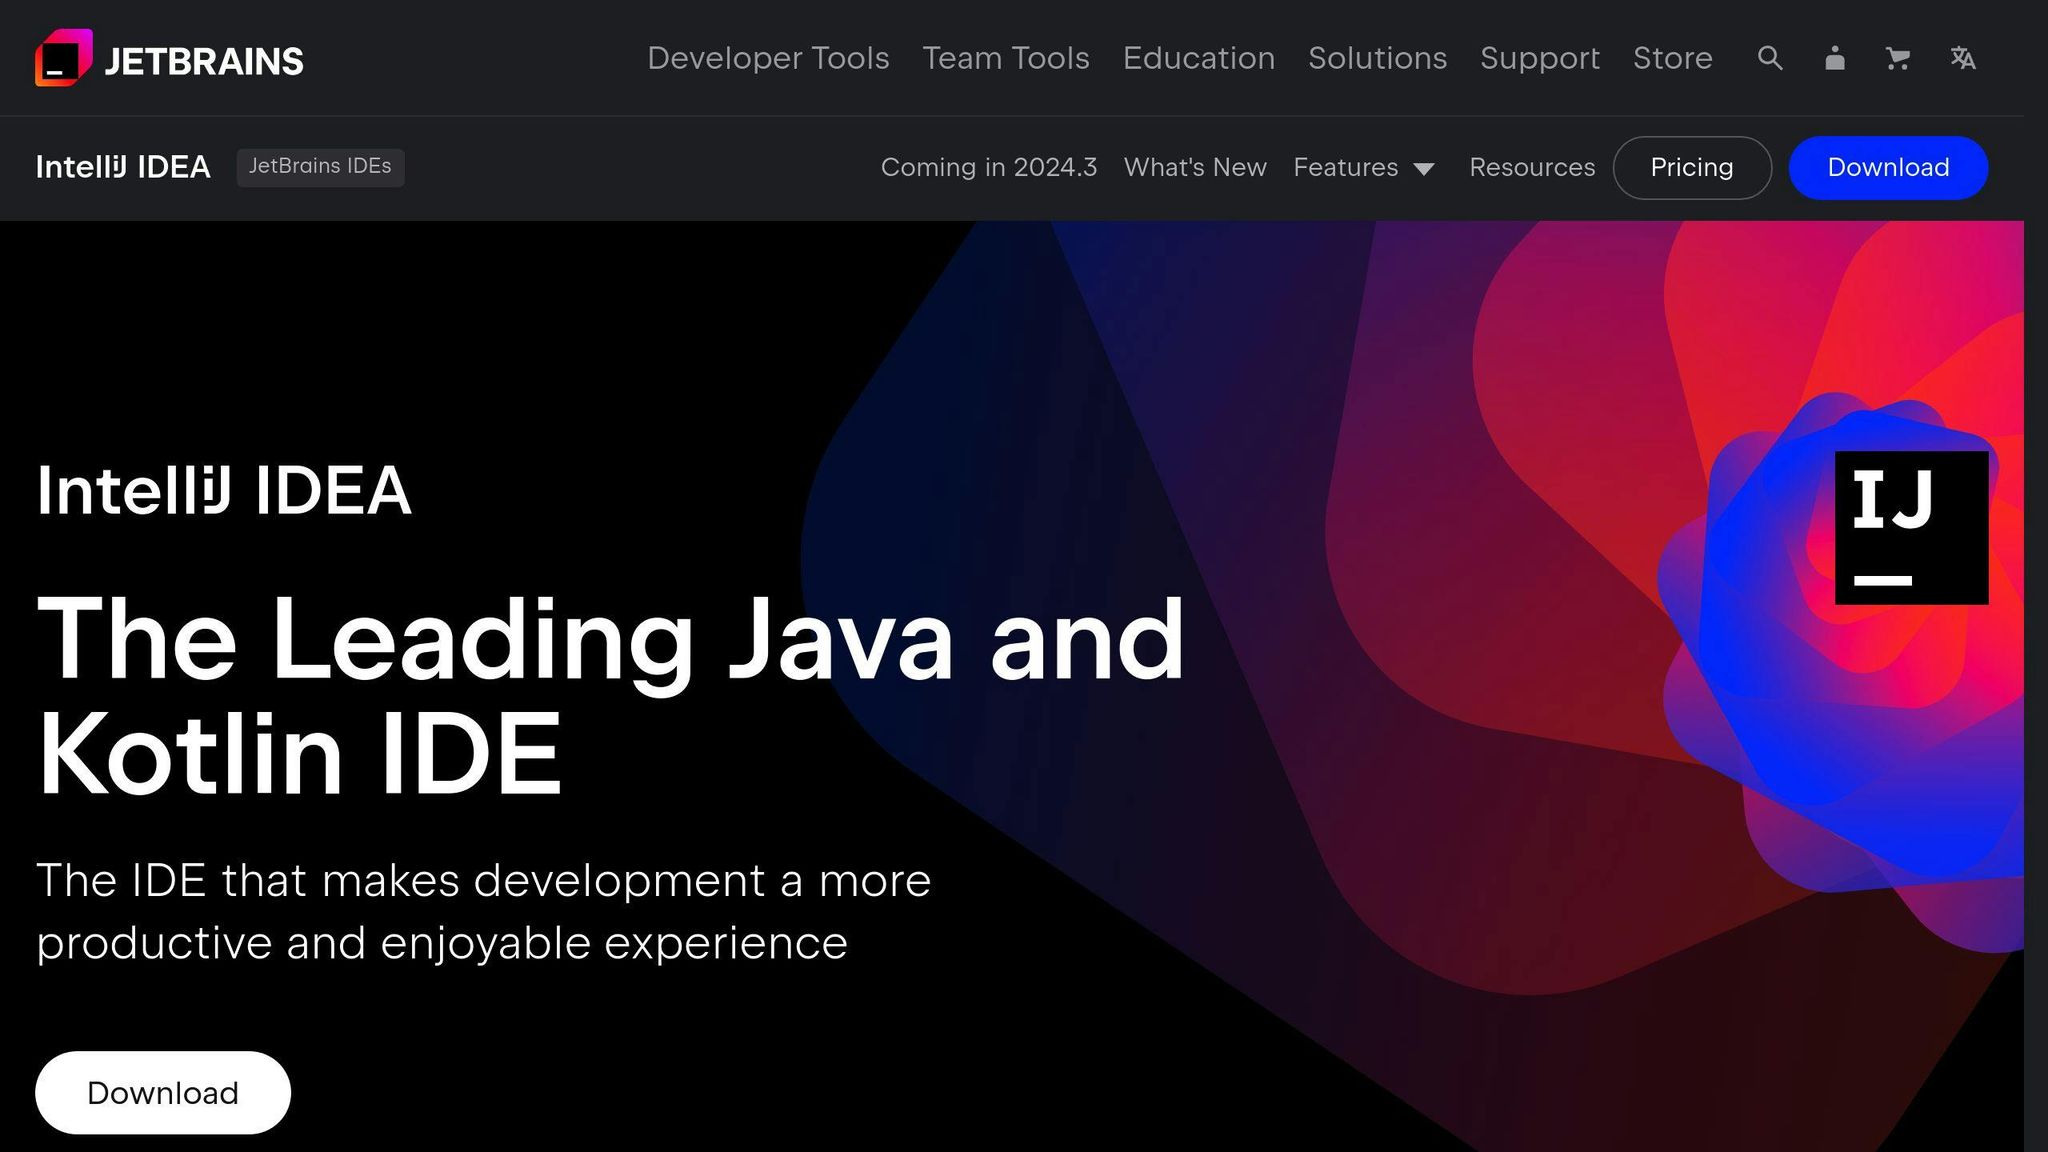Visit the What's New page

coord(1195,167)
